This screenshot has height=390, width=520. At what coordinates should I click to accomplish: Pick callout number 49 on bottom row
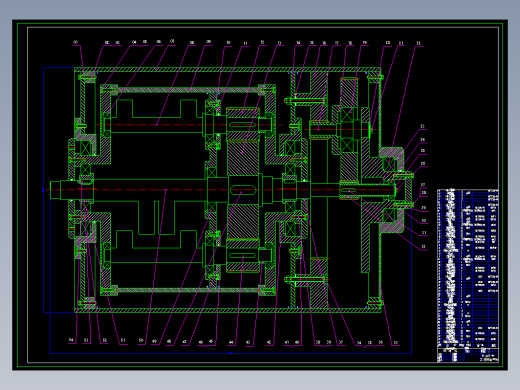point(154,341)
